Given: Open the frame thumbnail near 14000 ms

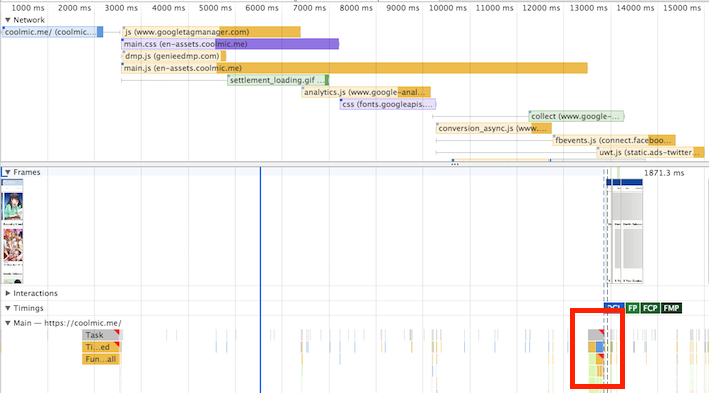Looking at the screenshot, I should [632, 231].
